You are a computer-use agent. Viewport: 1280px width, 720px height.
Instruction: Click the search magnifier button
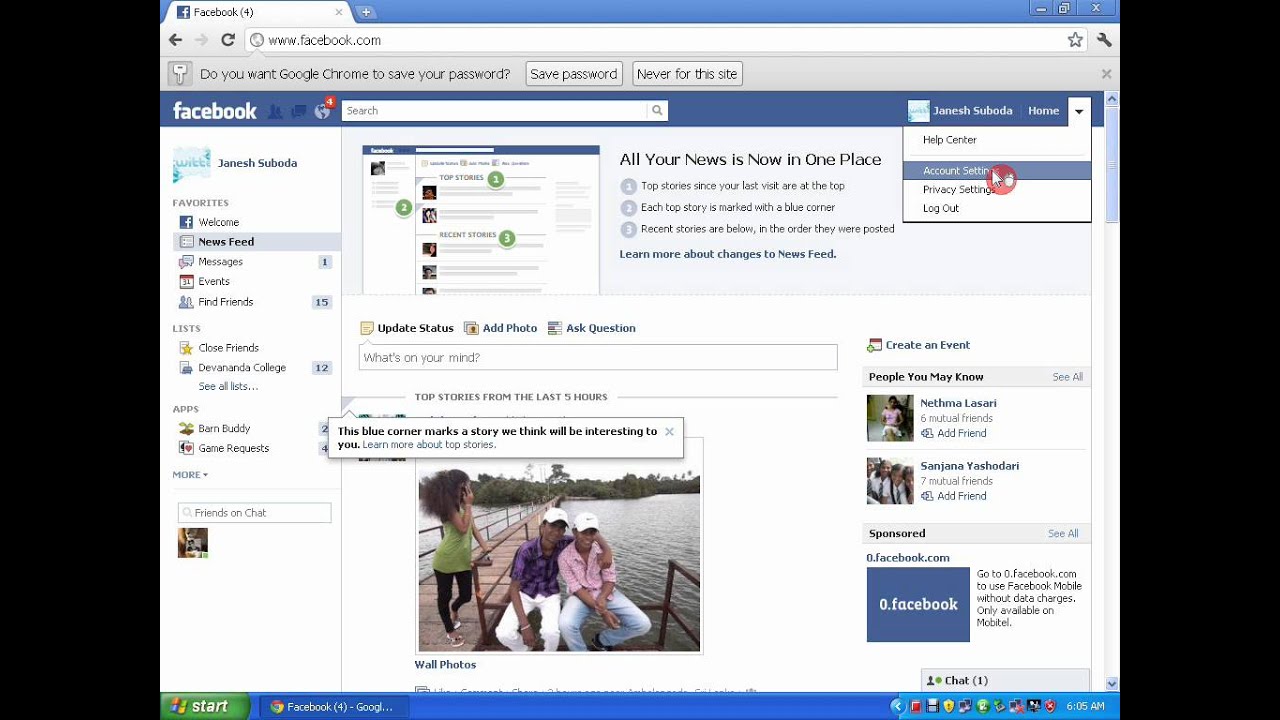(x=657, y=111)
